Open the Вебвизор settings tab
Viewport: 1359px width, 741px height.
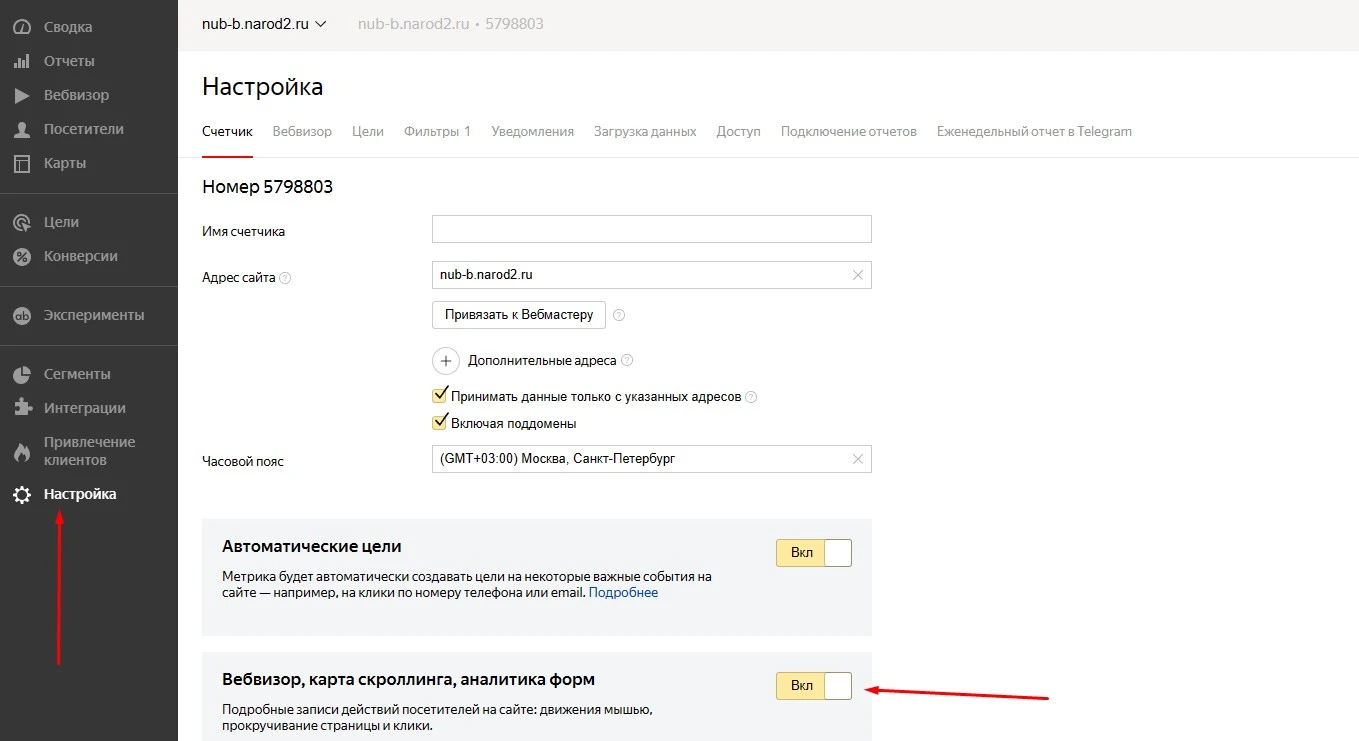[302, 131]
